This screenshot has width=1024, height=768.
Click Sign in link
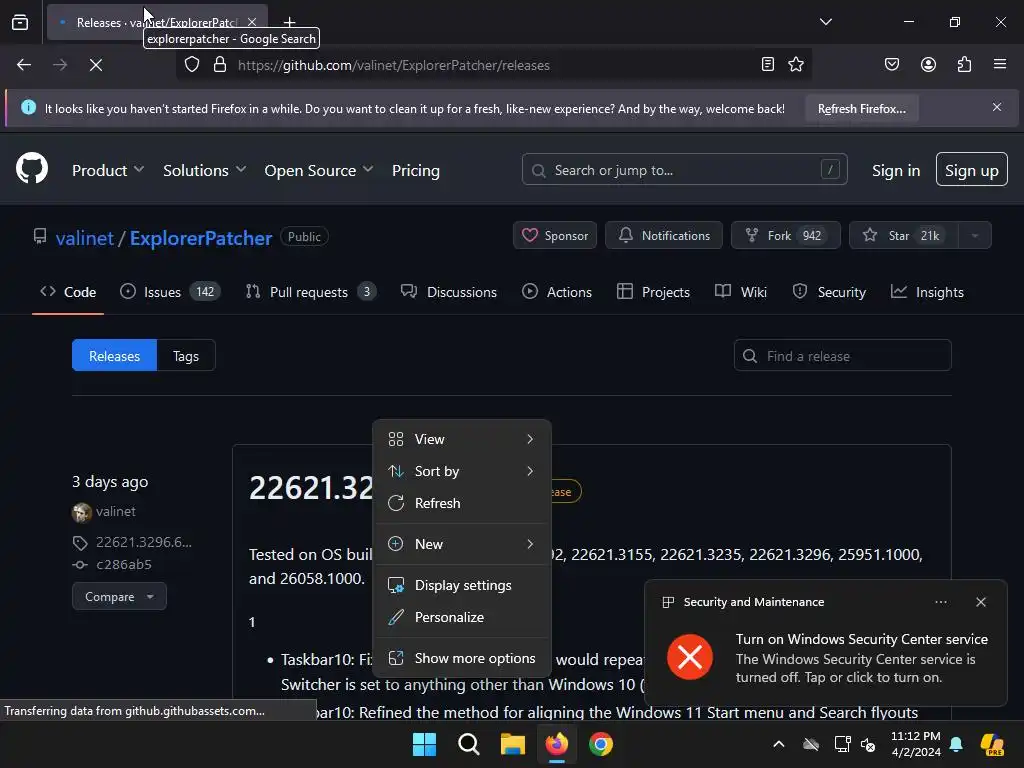tap(895, 170)
